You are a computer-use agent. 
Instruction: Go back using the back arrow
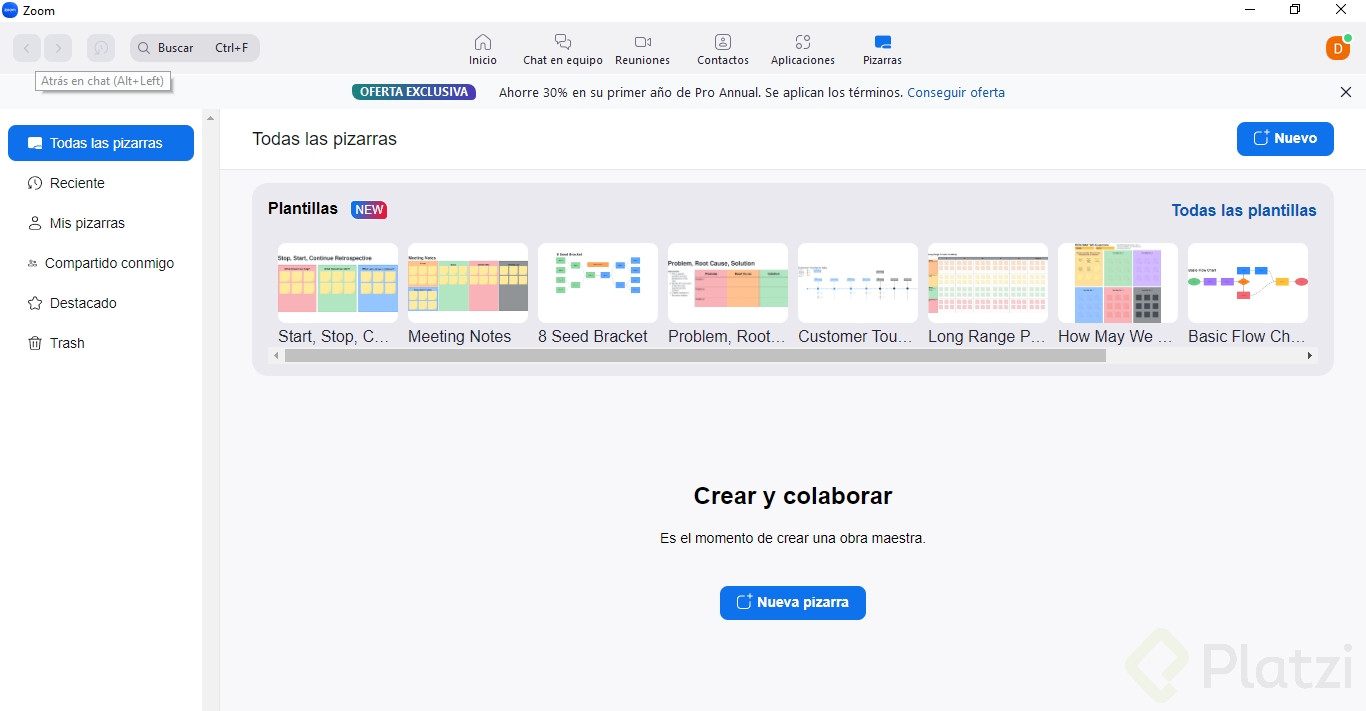tap(27, 48)
